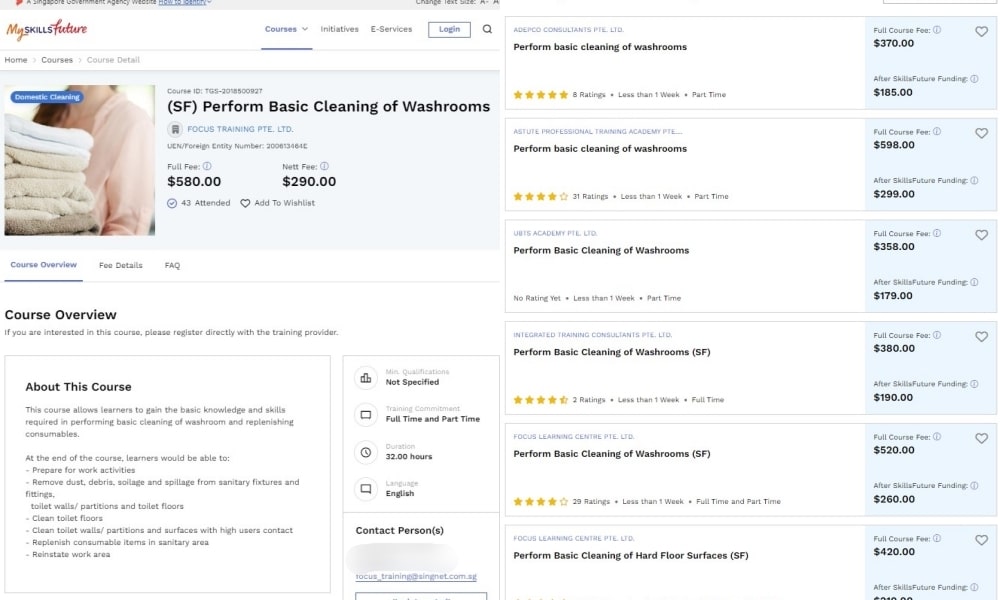Switch to the Fee Details tab
This screenshot has height=600, width=1000.
click(121, 265)
